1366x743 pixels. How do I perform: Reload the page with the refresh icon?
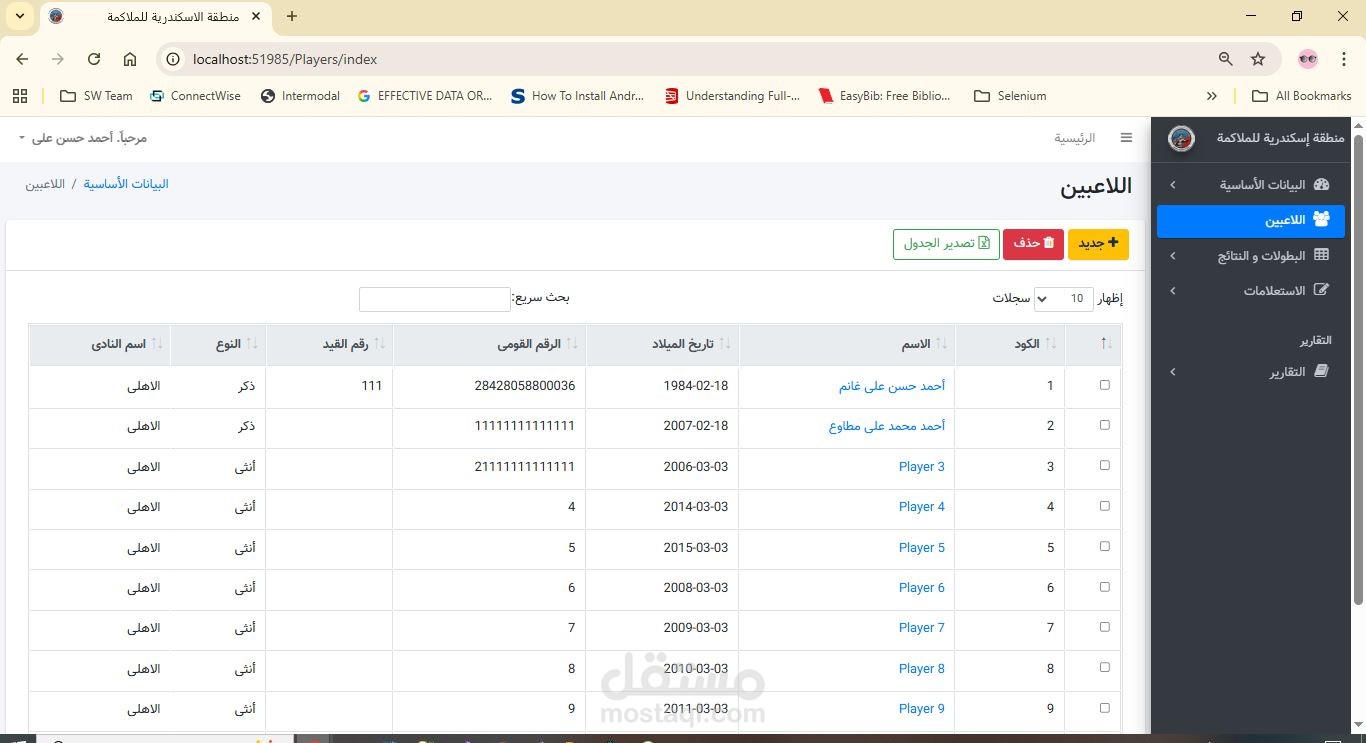pos(94,59)
